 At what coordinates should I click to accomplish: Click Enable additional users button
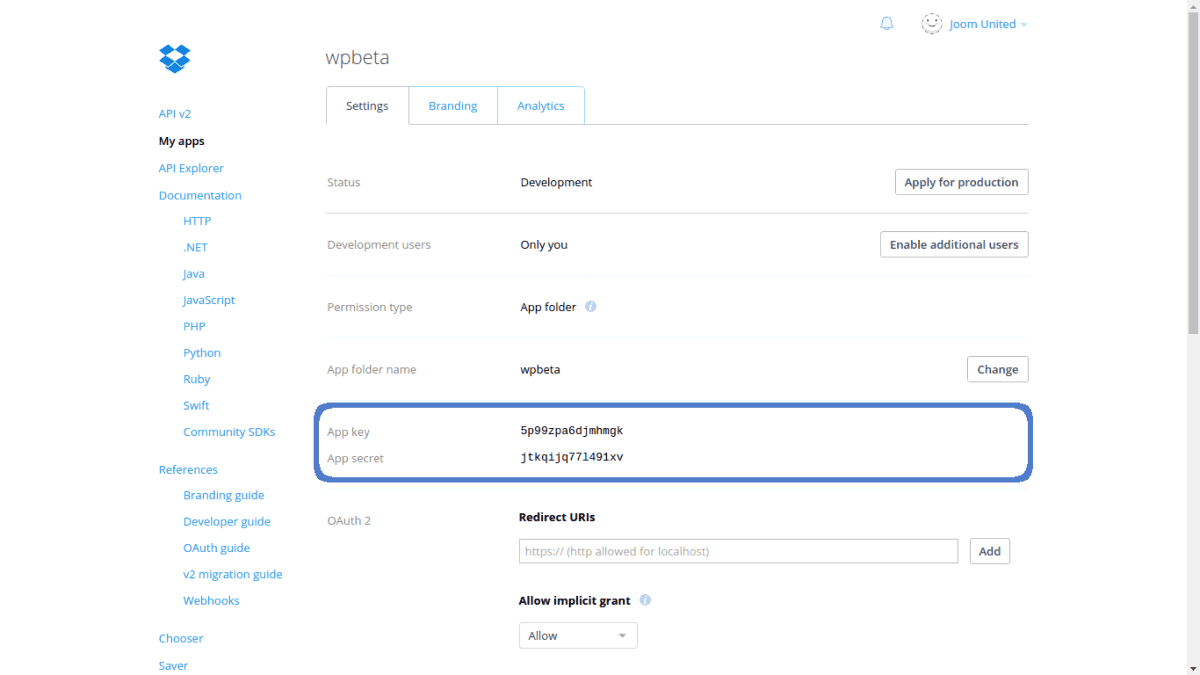[953, 245]
